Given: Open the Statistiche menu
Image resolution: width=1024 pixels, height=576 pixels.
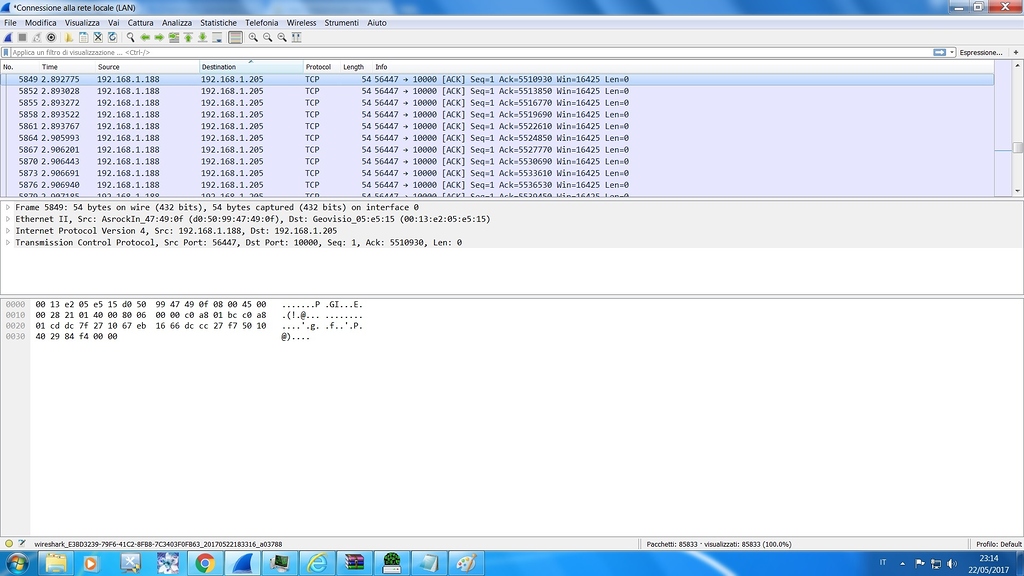Looking at the screenshot, I should (218, 22).
